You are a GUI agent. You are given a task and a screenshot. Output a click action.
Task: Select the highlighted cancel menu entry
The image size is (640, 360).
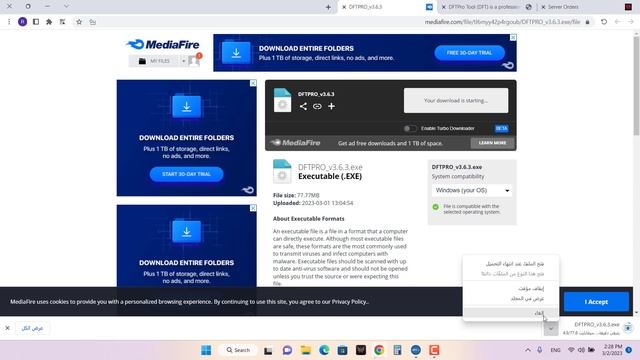511,313
